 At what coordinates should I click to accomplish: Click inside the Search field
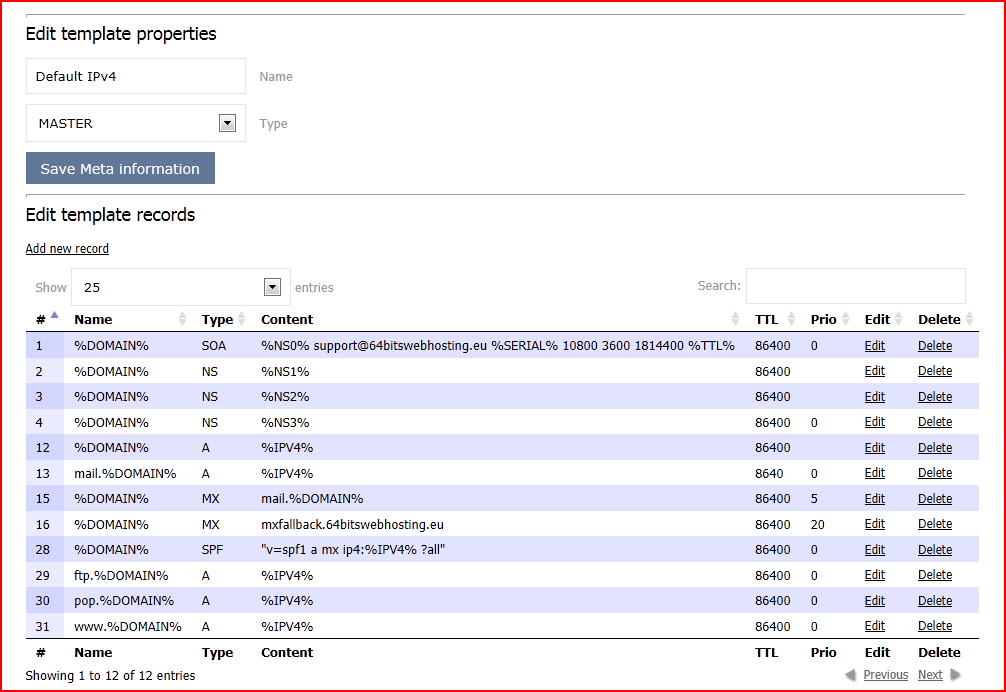(855, 286)
